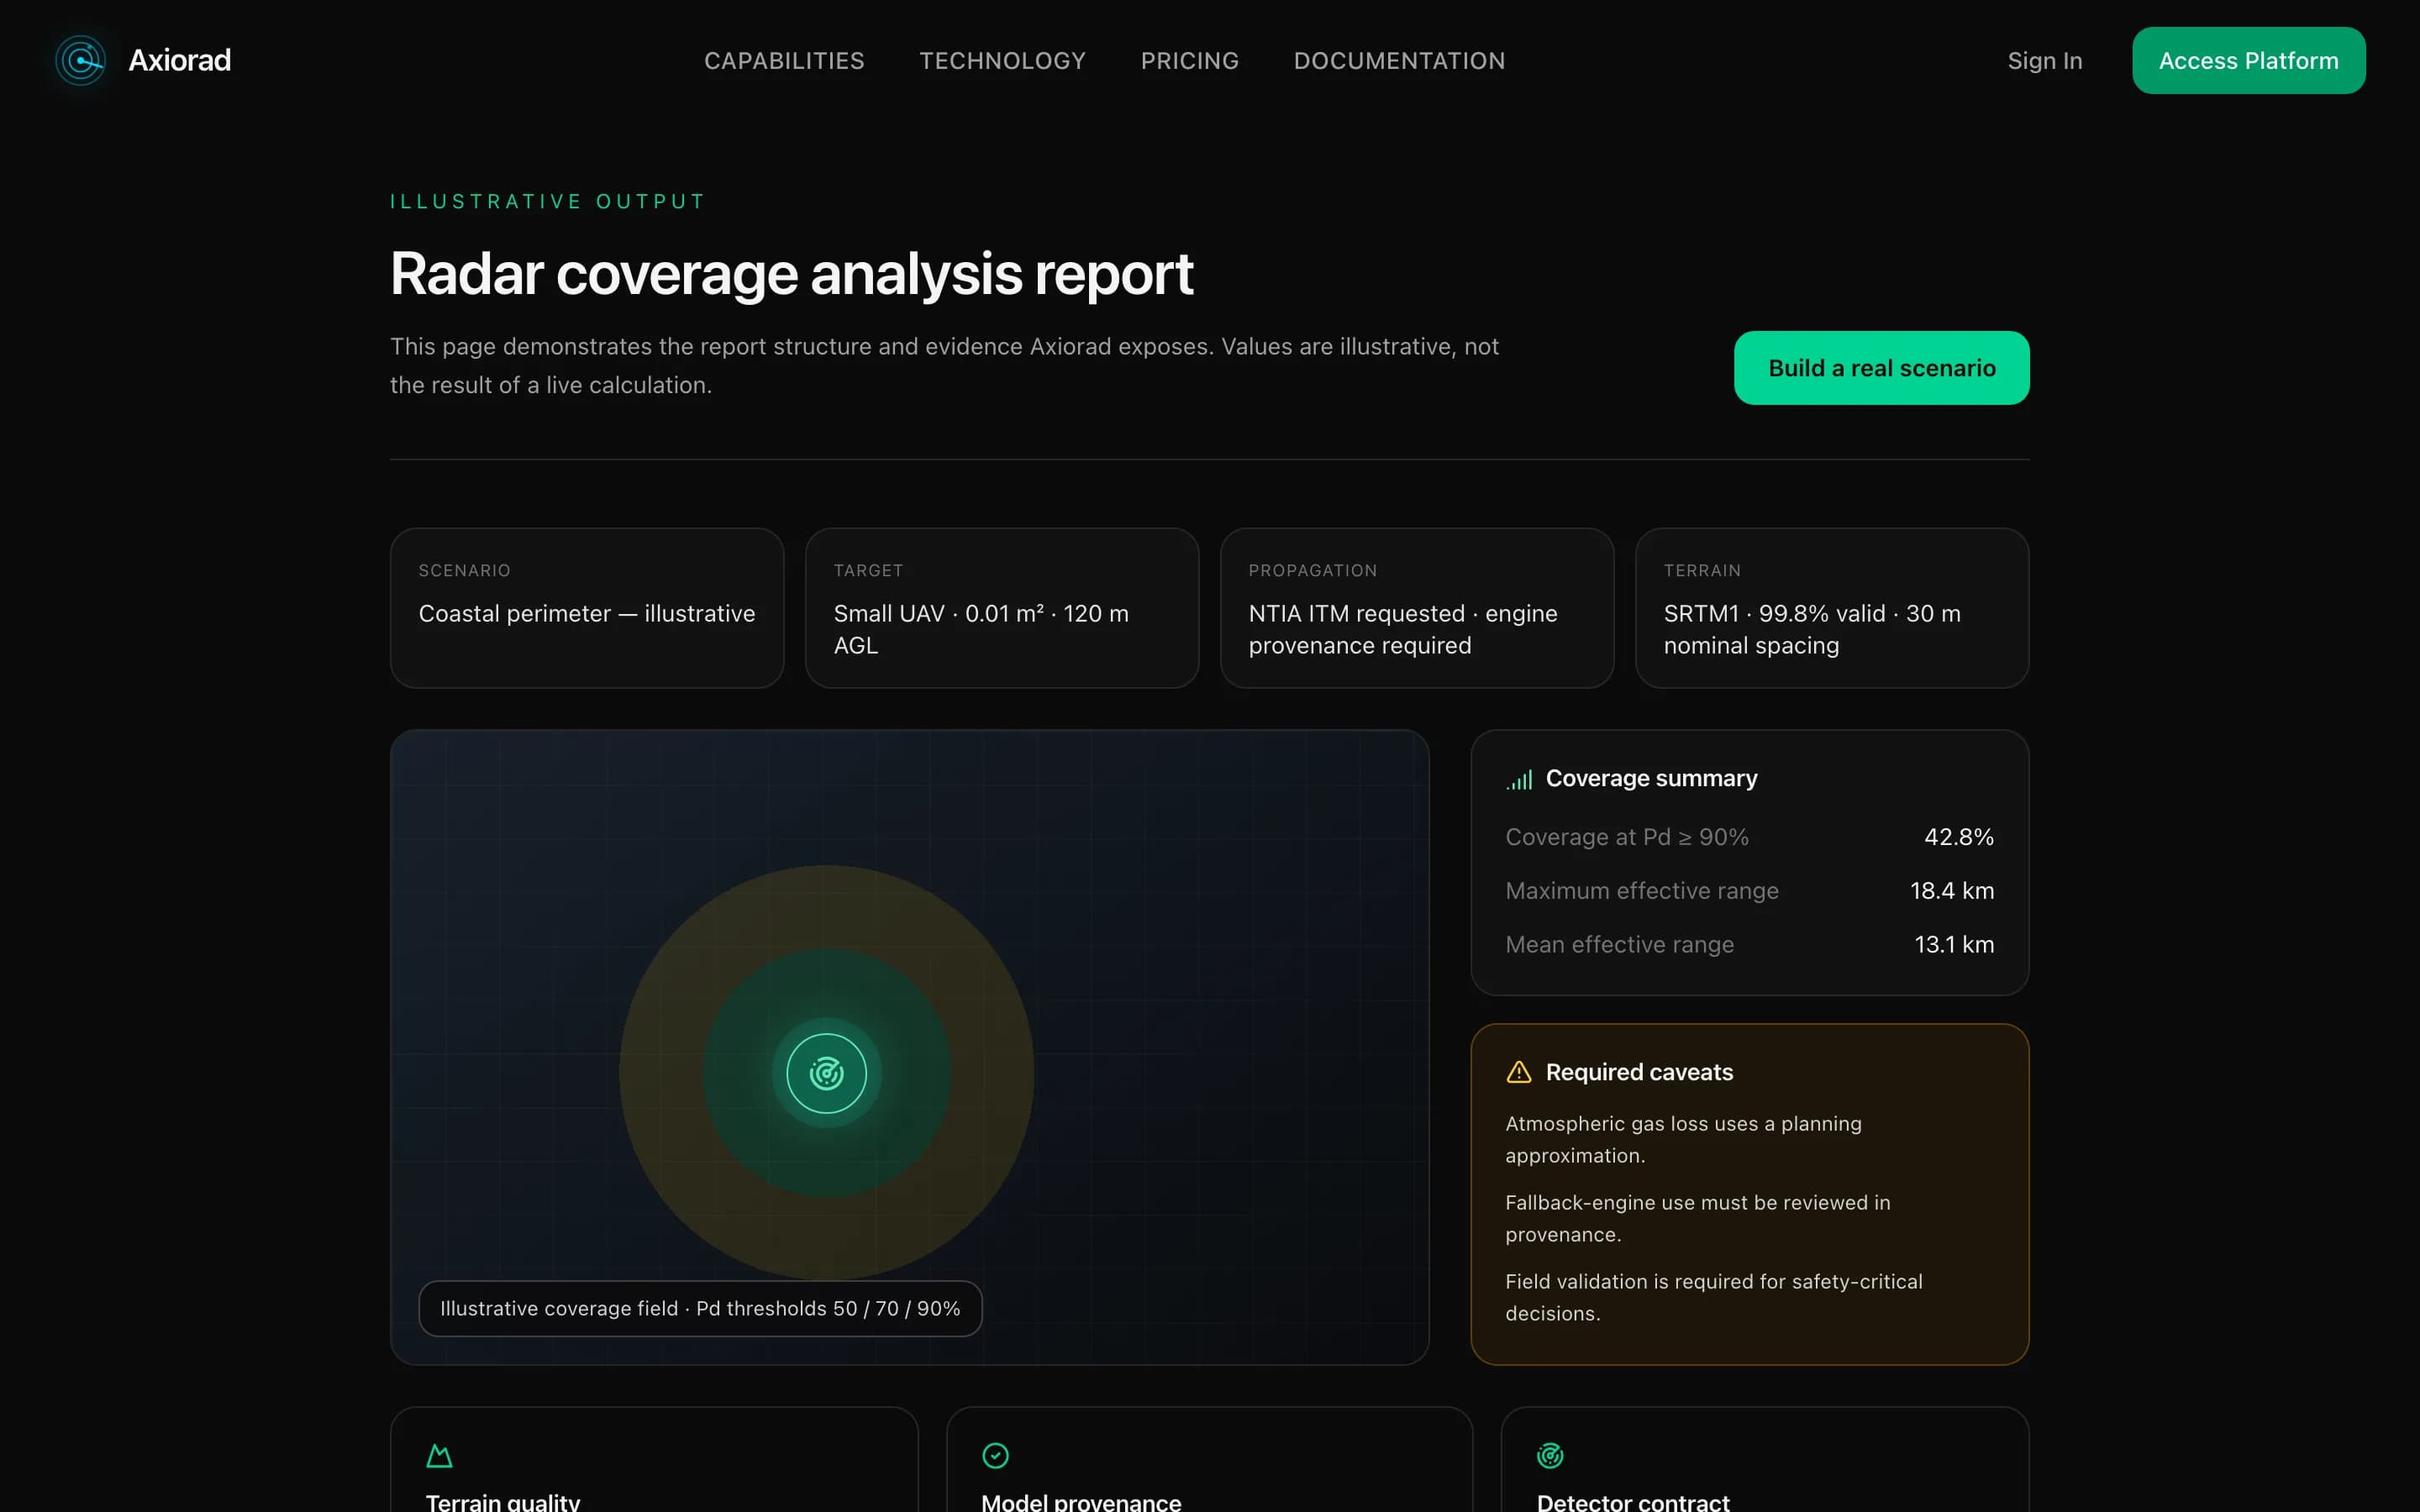This screenshot has height=1512, width=2420.
Task: Open the Documentation nav link
Action: [x=1399, y=61]
